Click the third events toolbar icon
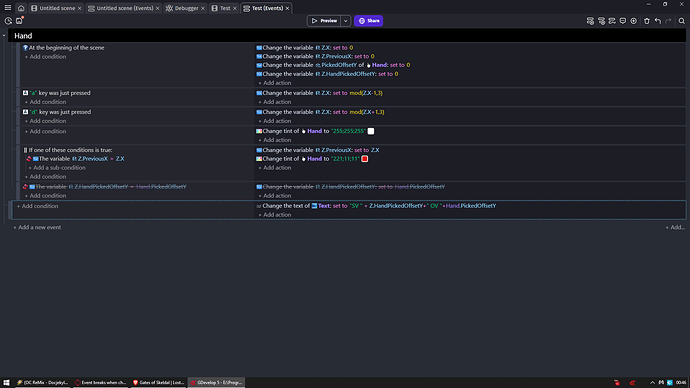Image resolution: width=690 pixels, height=388 pixels. (612, 21)
